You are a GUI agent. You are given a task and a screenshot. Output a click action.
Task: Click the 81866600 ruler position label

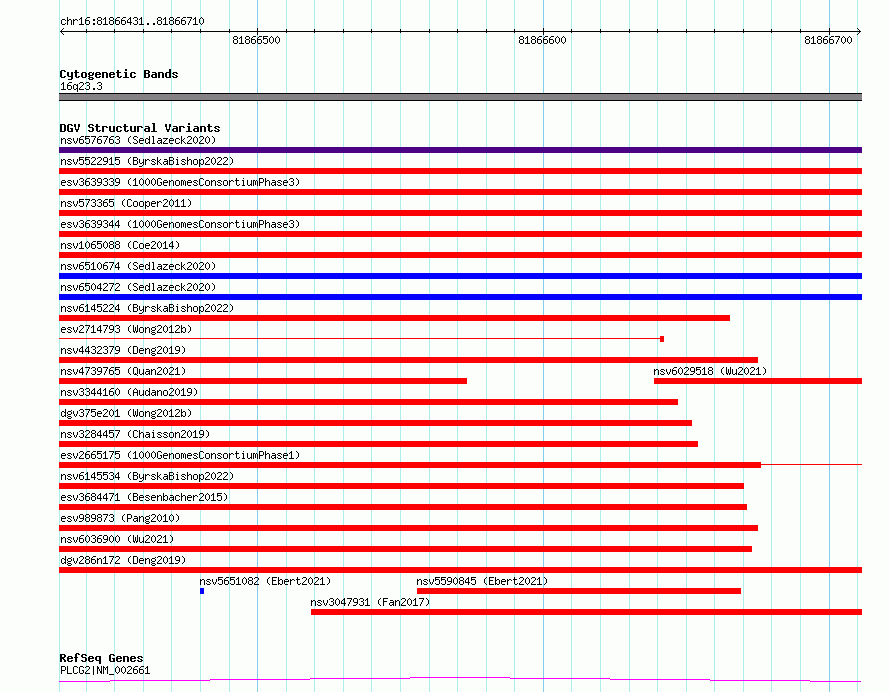542,40
